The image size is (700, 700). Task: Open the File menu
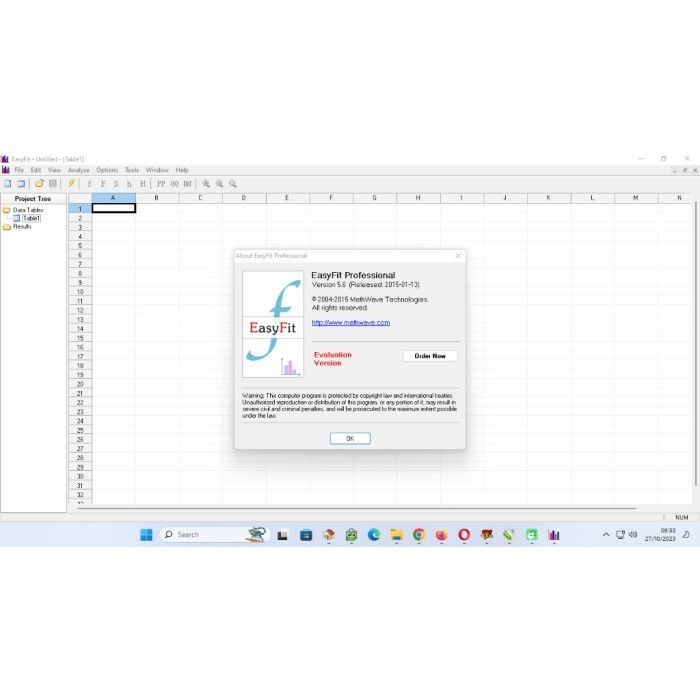(x=19, y=170)
